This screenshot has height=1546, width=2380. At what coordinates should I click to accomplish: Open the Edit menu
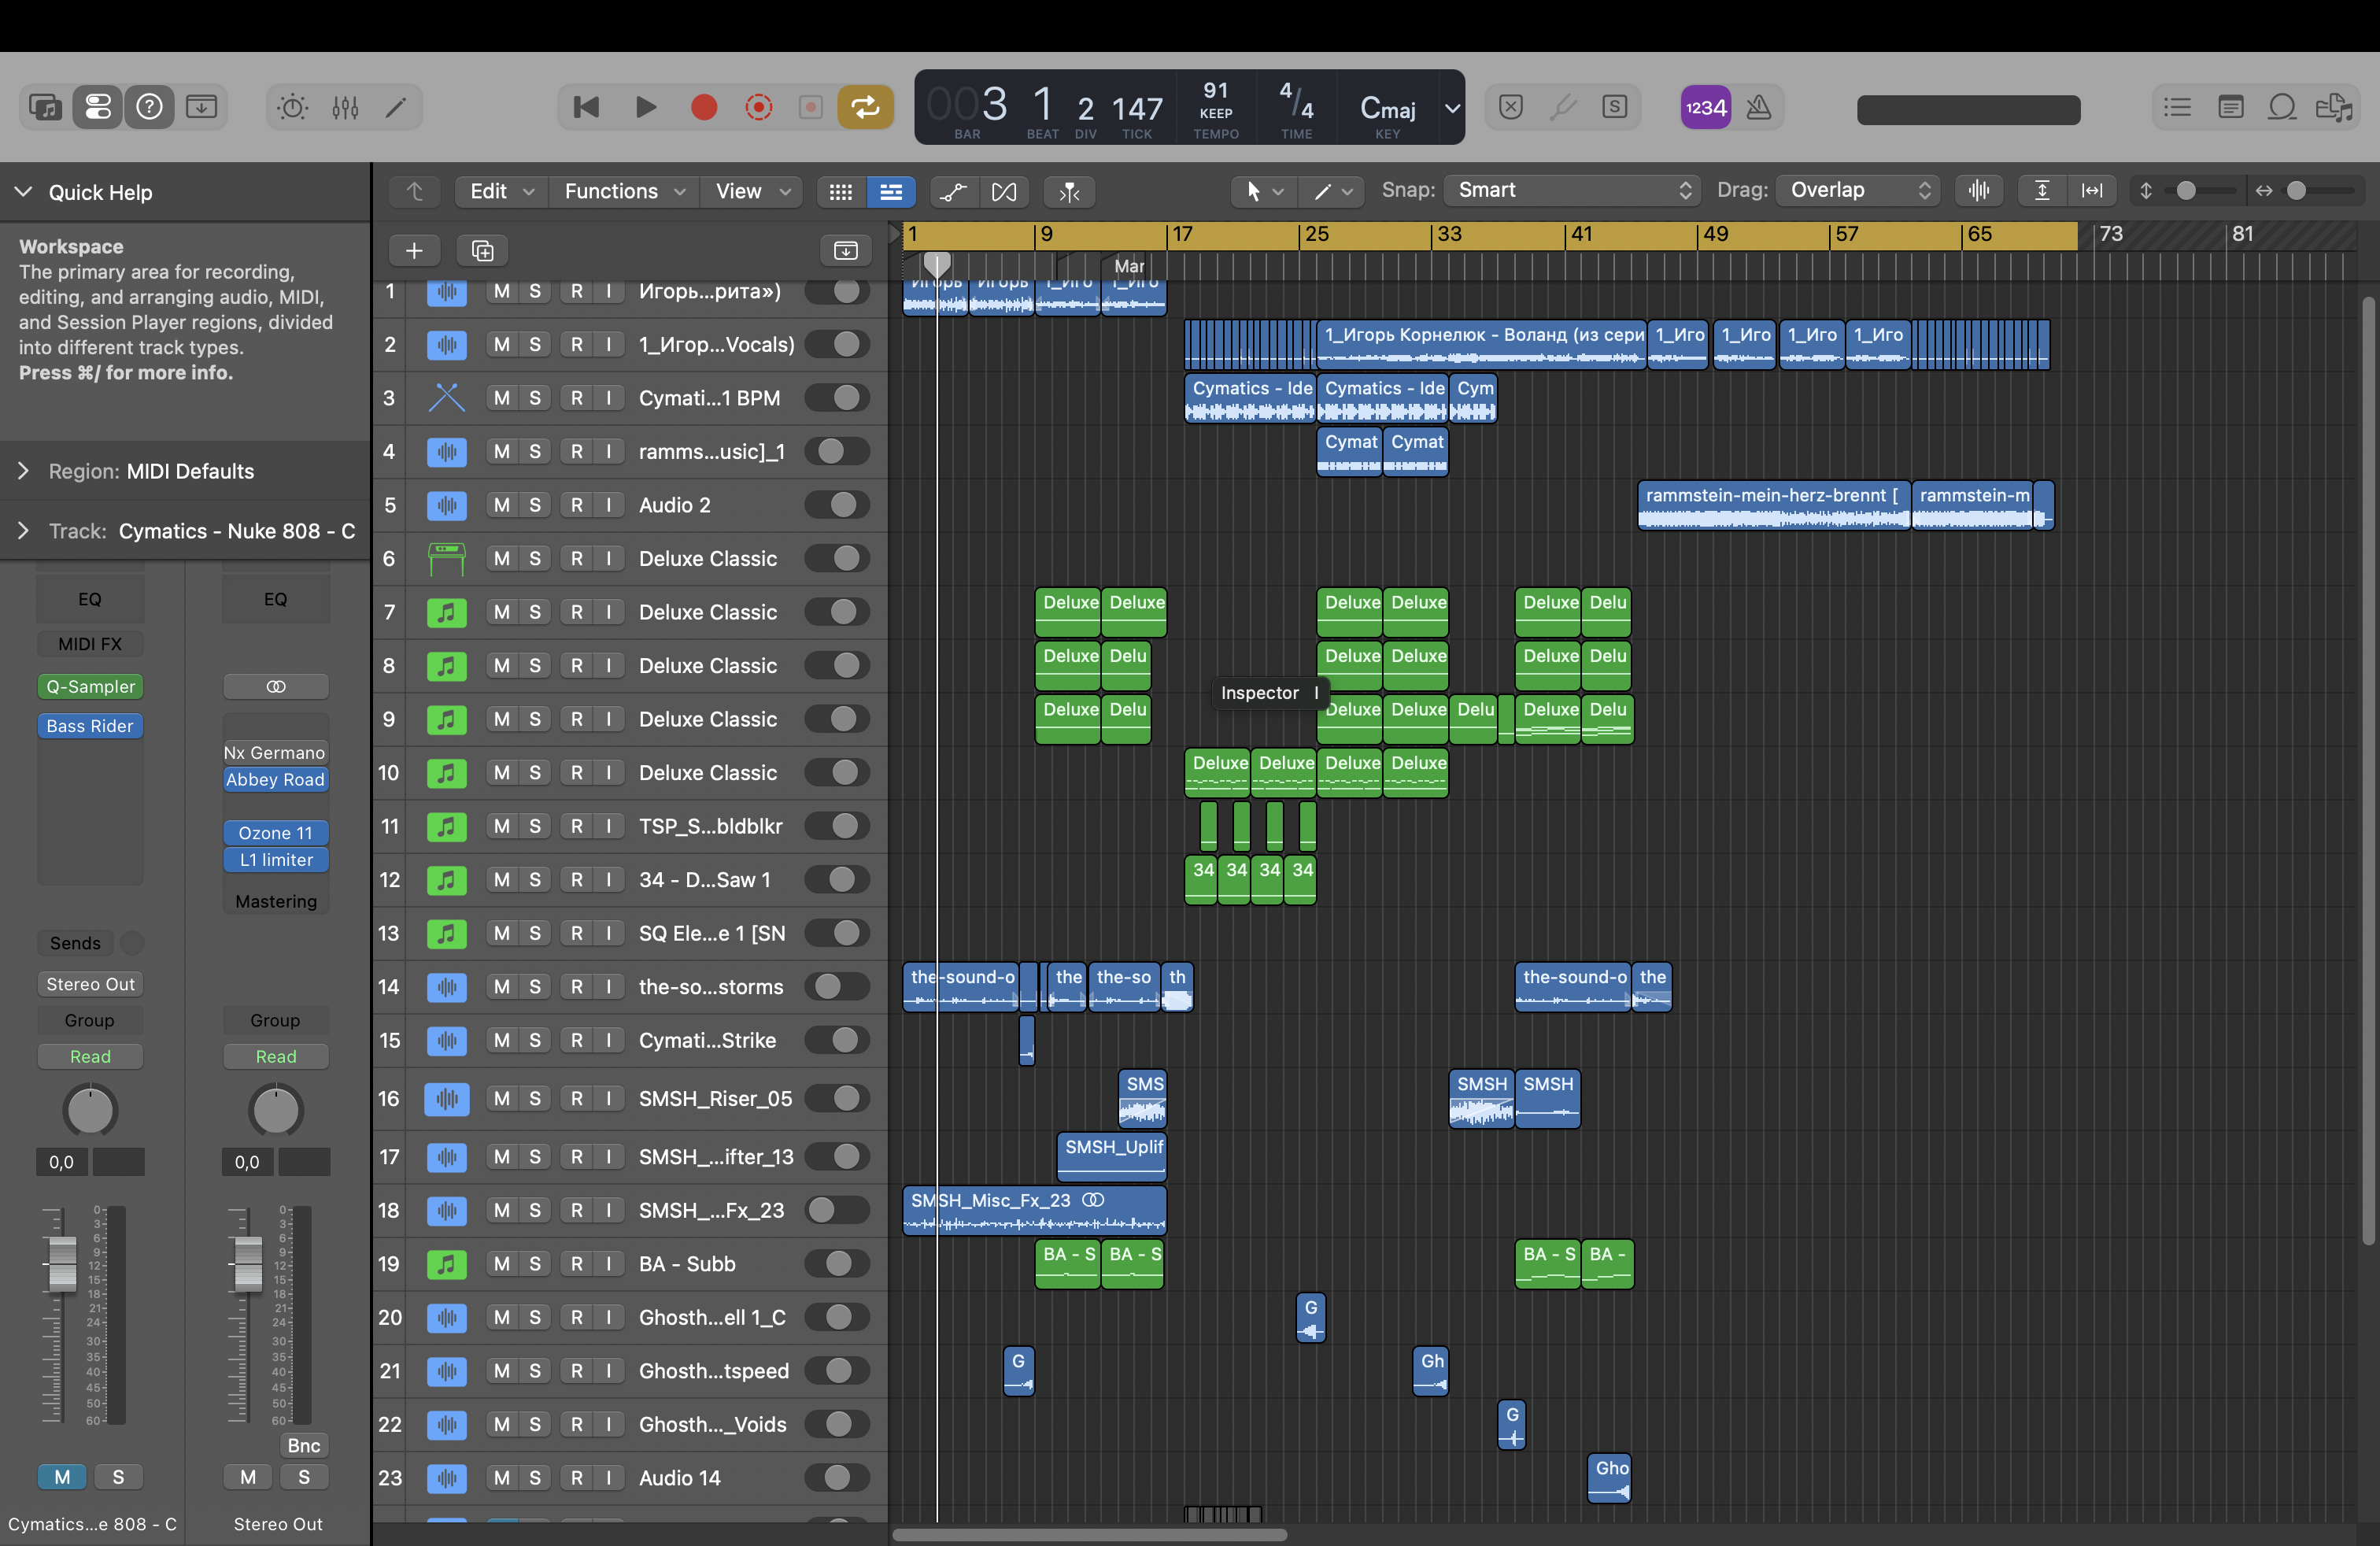(502, 191)
